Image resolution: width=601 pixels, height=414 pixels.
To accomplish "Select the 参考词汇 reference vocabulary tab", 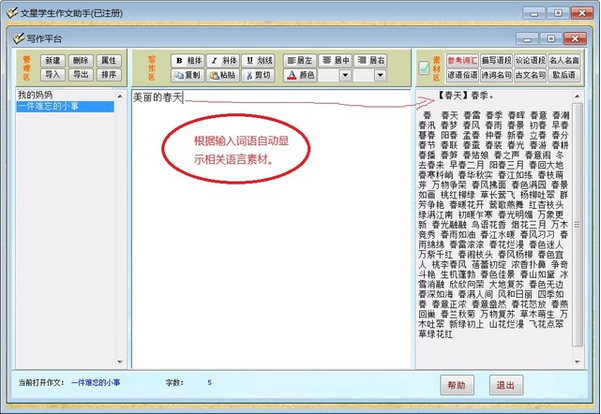I will (462, 60).
